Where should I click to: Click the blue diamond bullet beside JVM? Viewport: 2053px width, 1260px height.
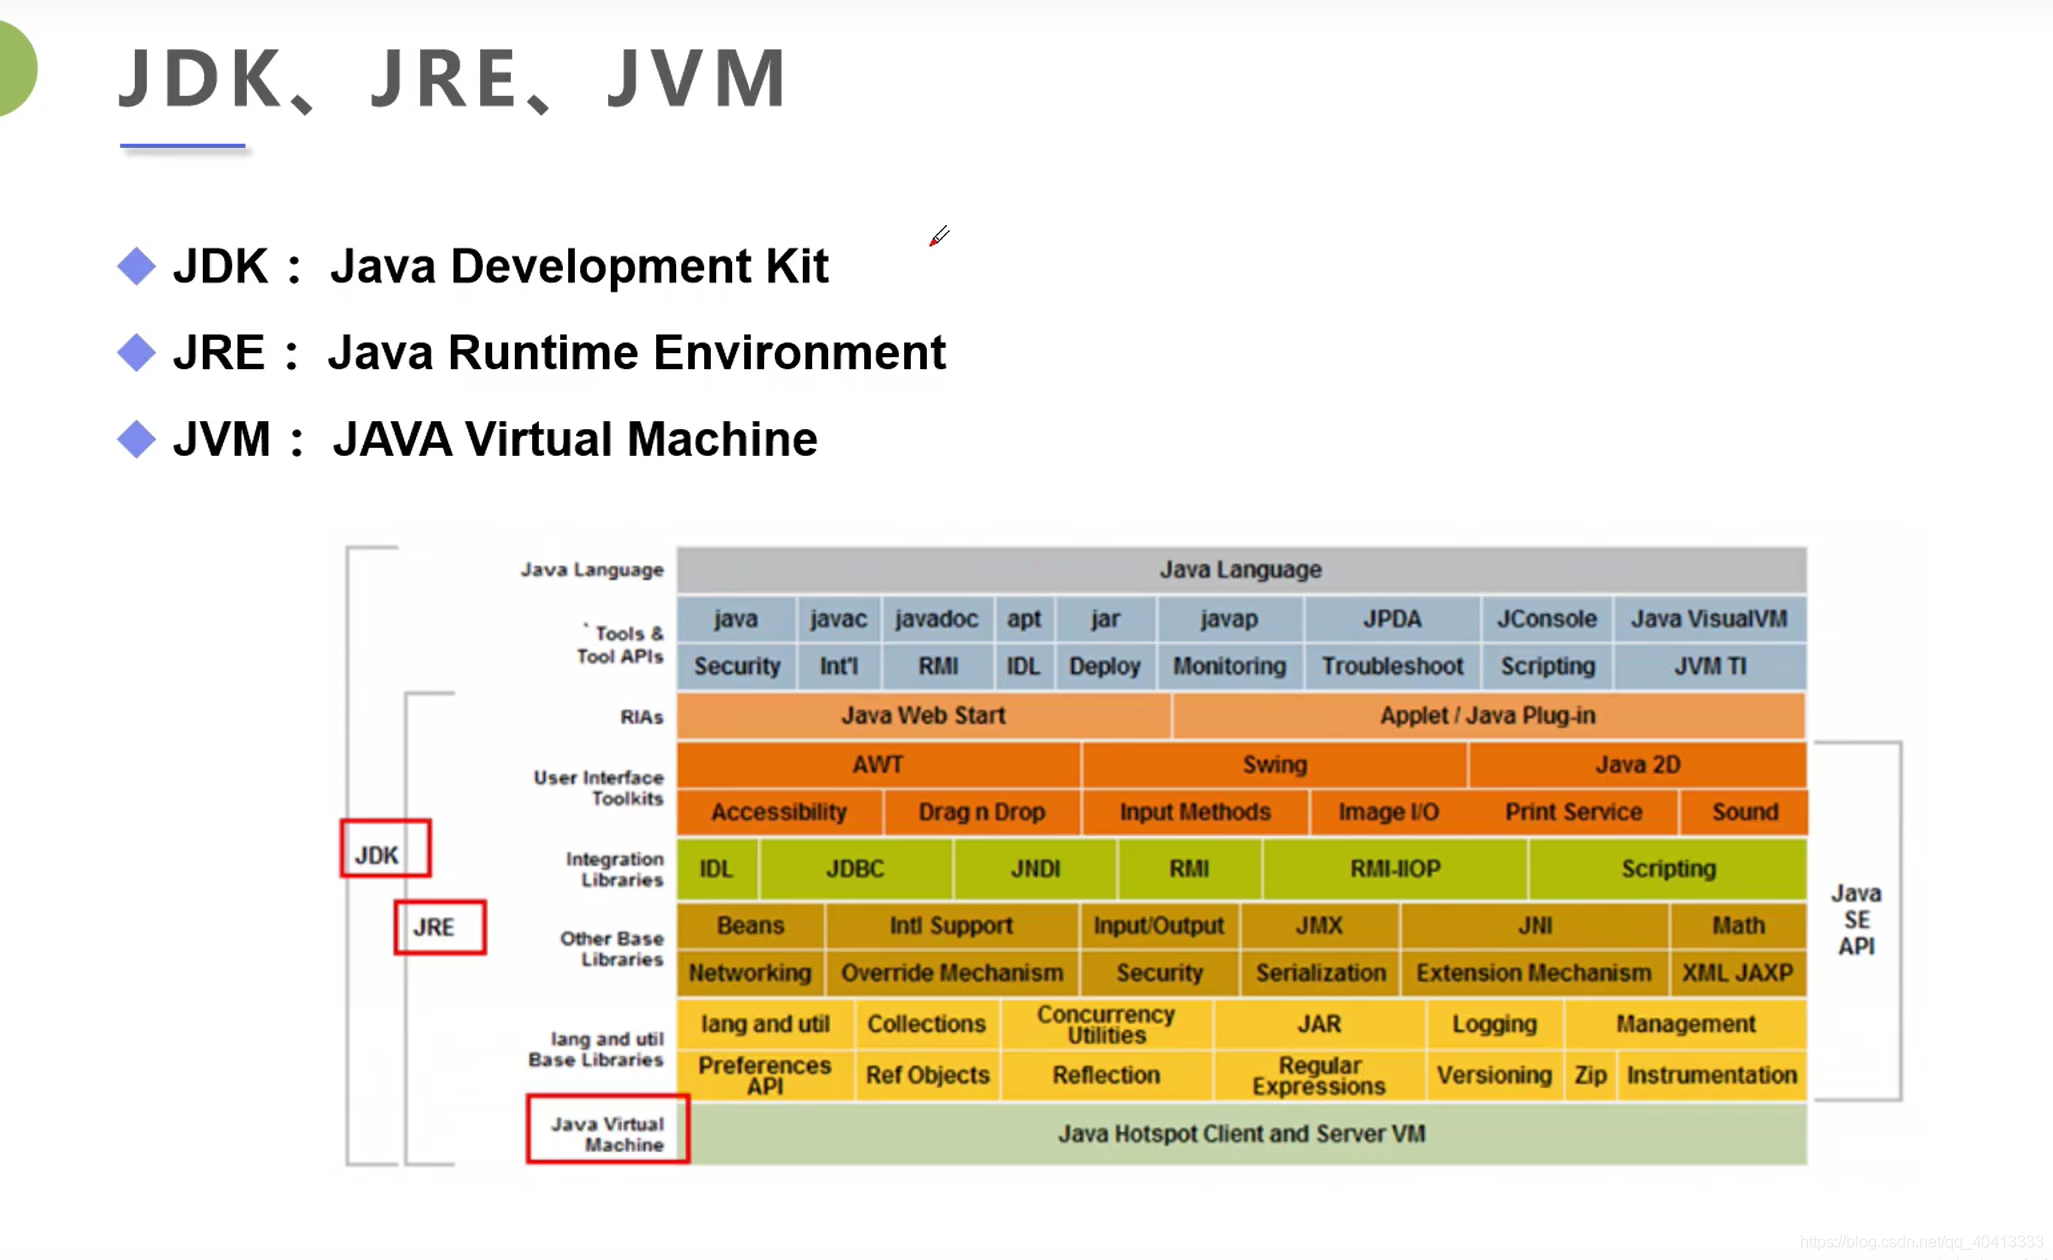pos(137,439)
